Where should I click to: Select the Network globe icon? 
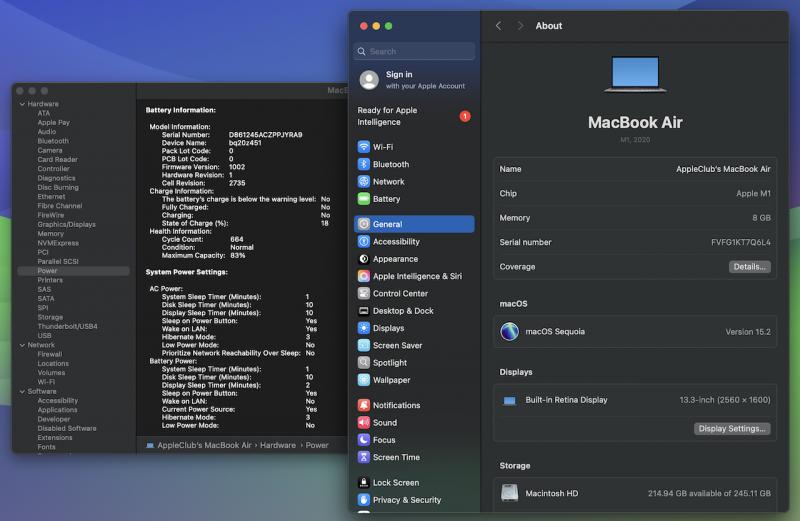[363, 182]
